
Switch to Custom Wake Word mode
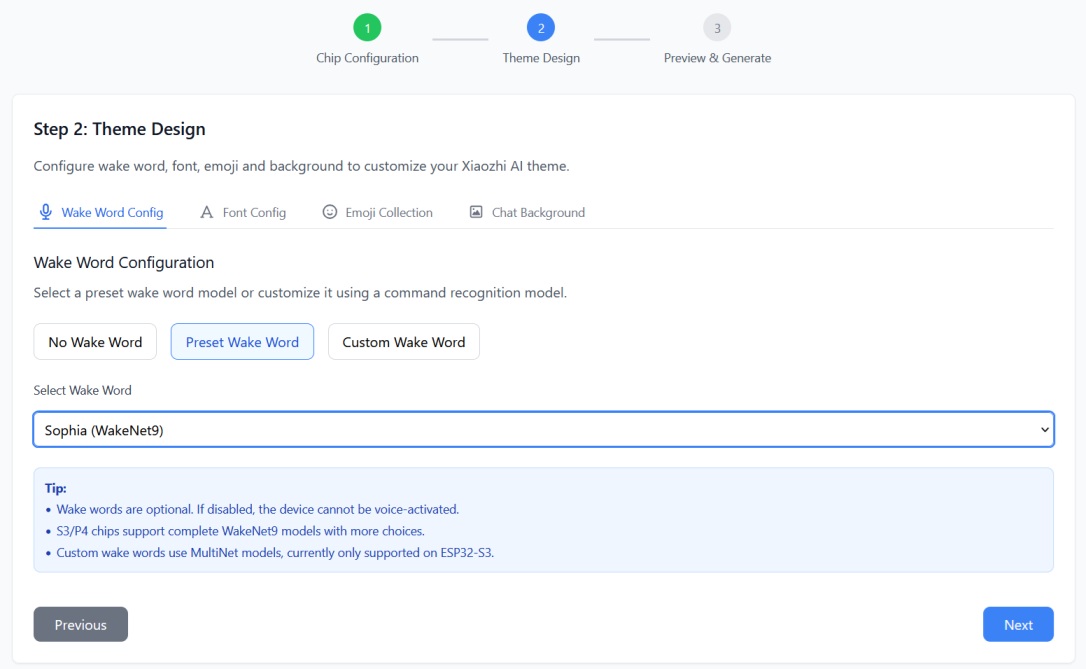[403, 342]
